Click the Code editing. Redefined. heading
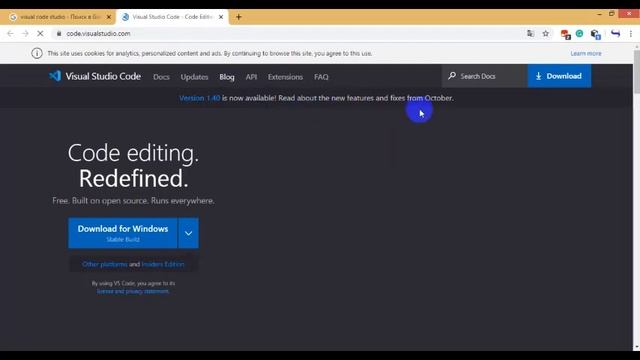 [x=133, y=166]
